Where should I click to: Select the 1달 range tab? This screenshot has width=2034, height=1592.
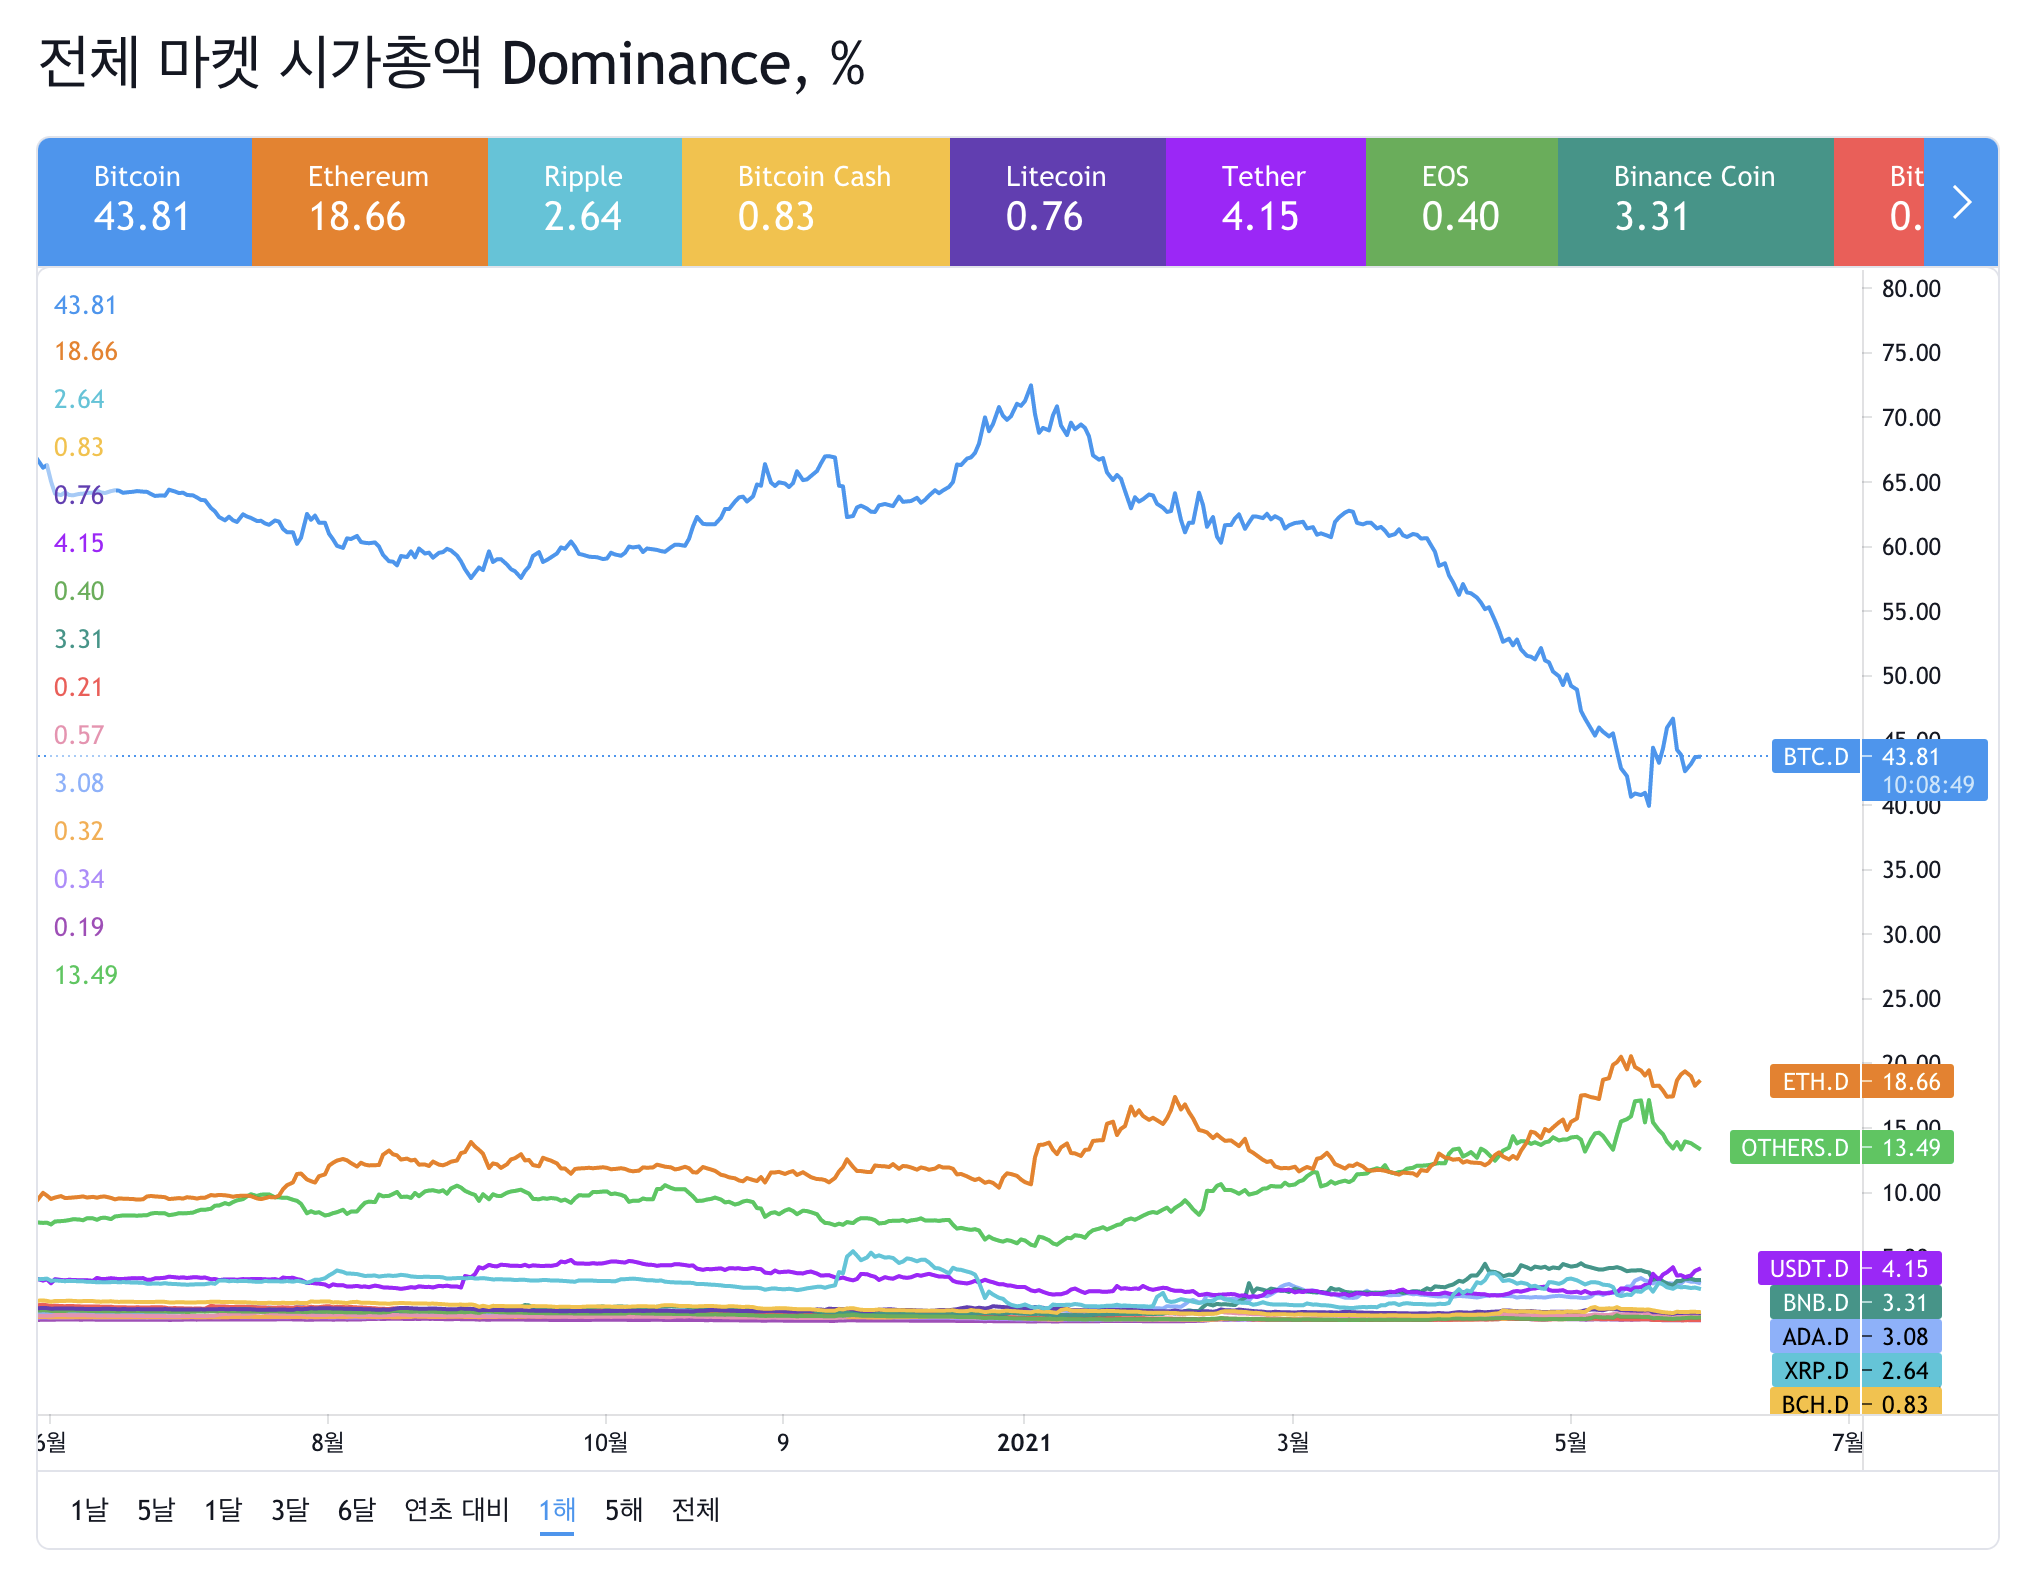pyautogui.click(x=223, y=1509)
